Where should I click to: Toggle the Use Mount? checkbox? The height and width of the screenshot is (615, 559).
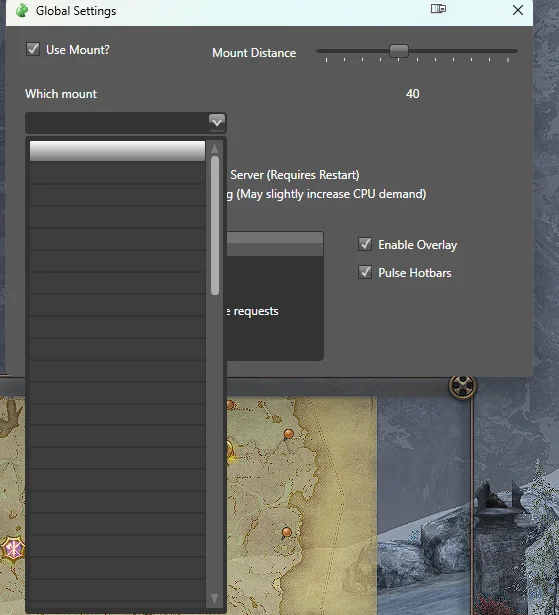[x=33, y=49]
